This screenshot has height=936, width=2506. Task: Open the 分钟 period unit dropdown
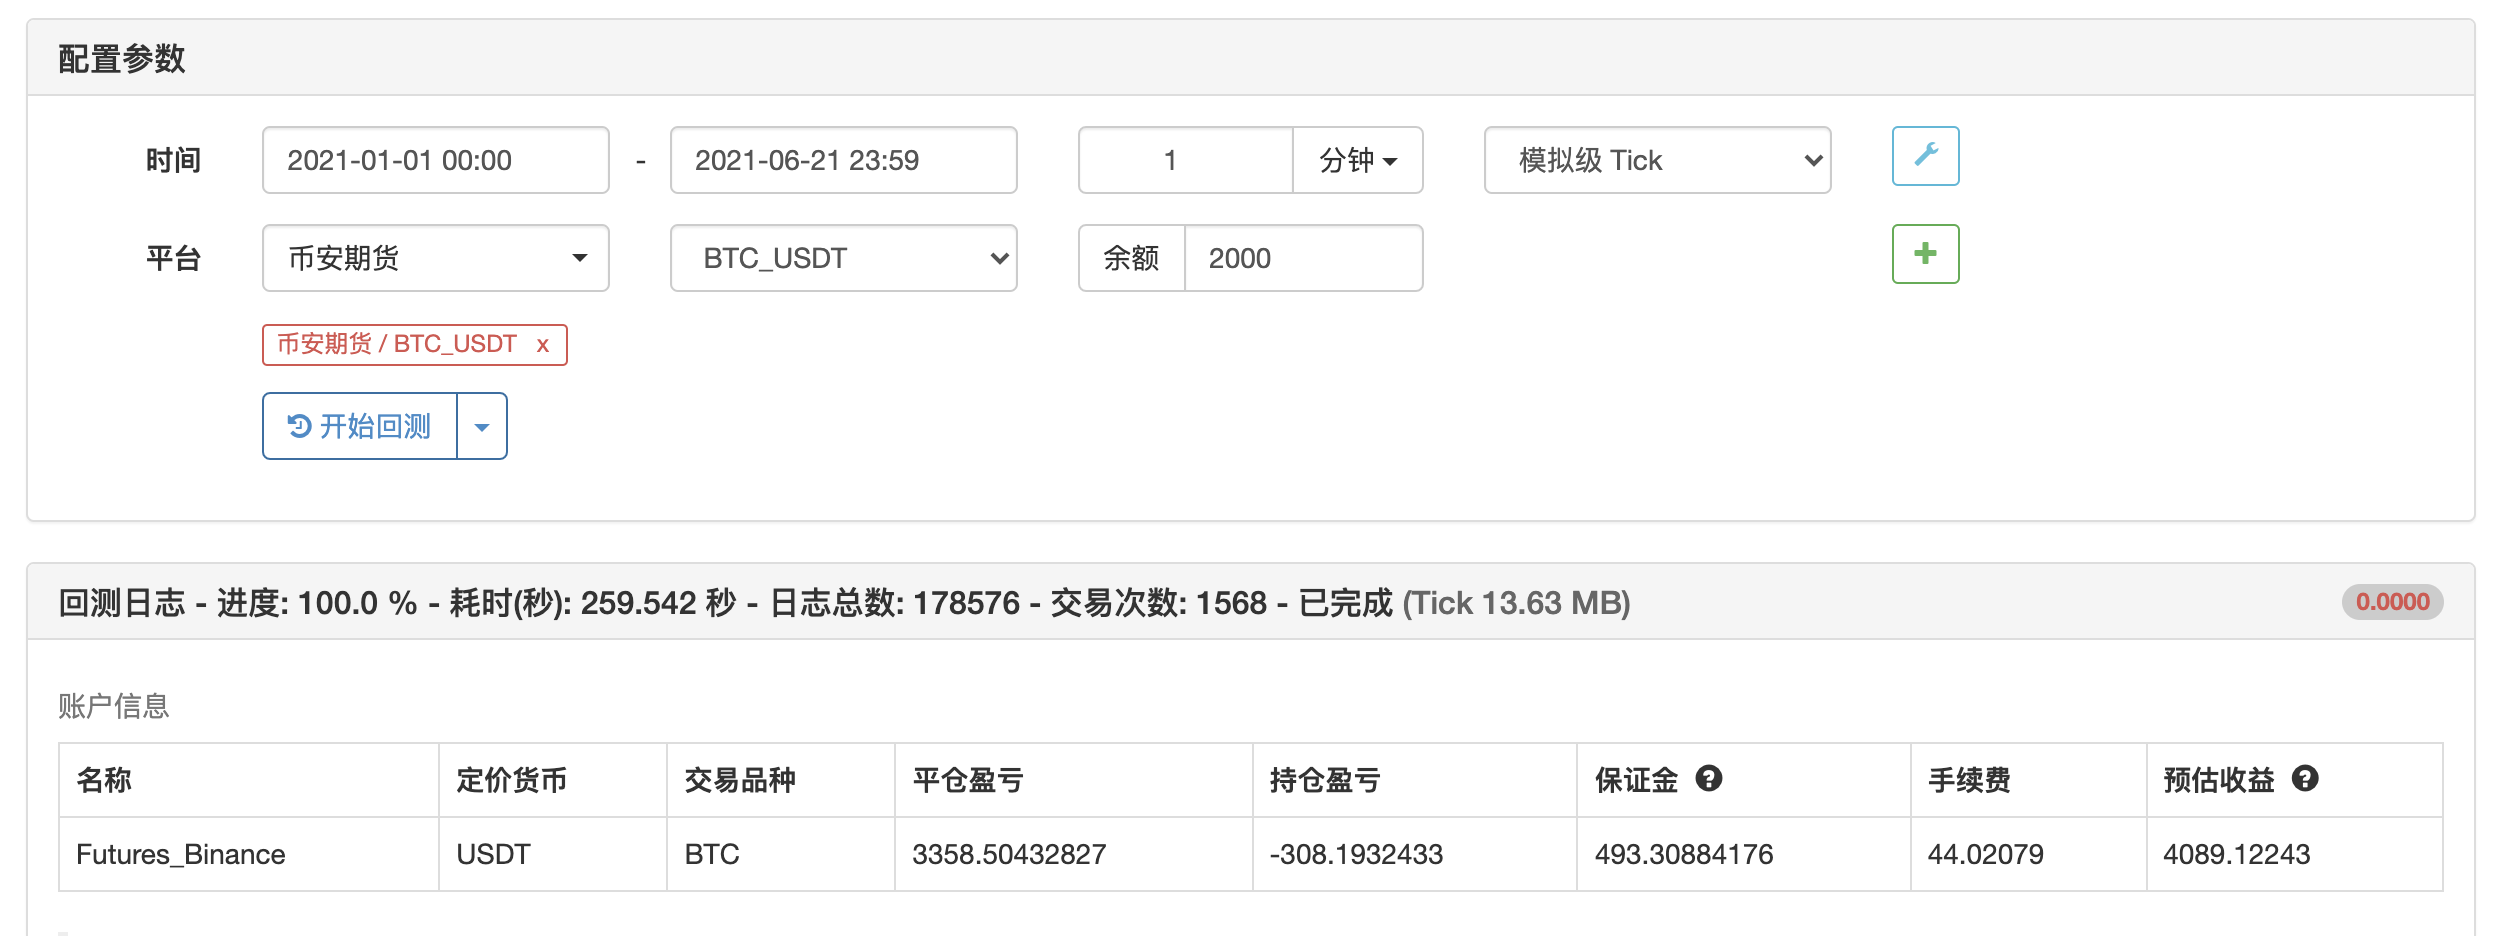coord(1357,160)
